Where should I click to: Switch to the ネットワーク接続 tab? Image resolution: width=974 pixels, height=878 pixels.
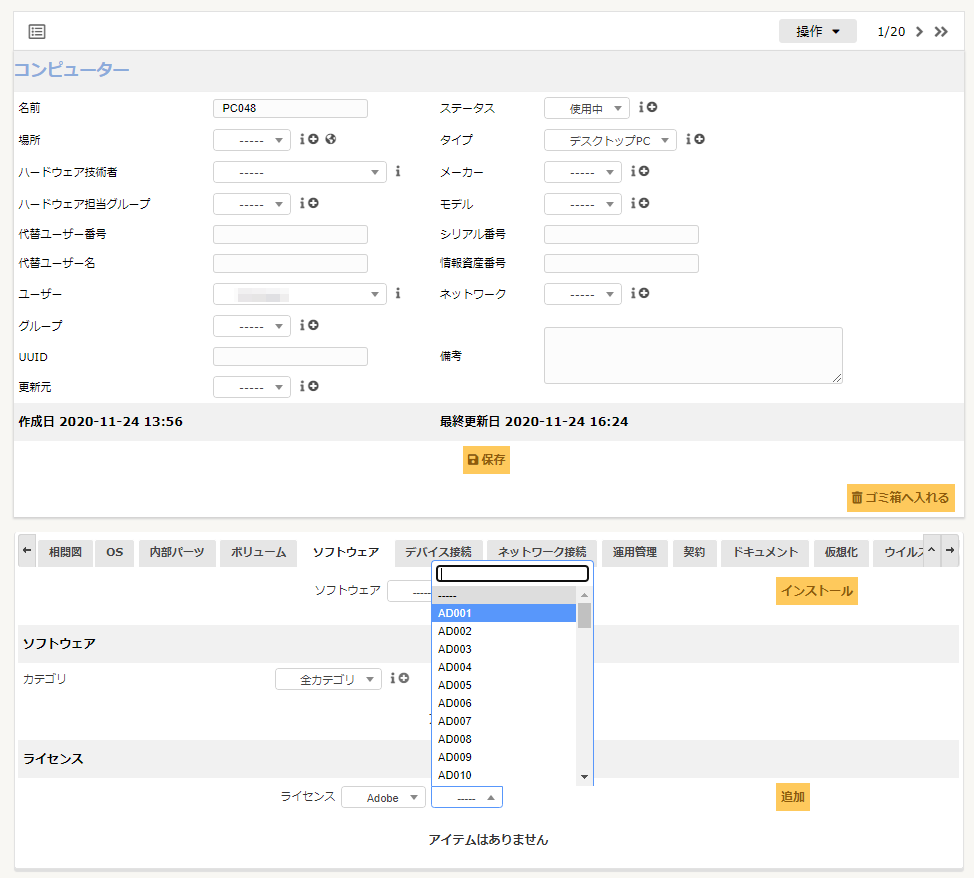tap(543, 552)
